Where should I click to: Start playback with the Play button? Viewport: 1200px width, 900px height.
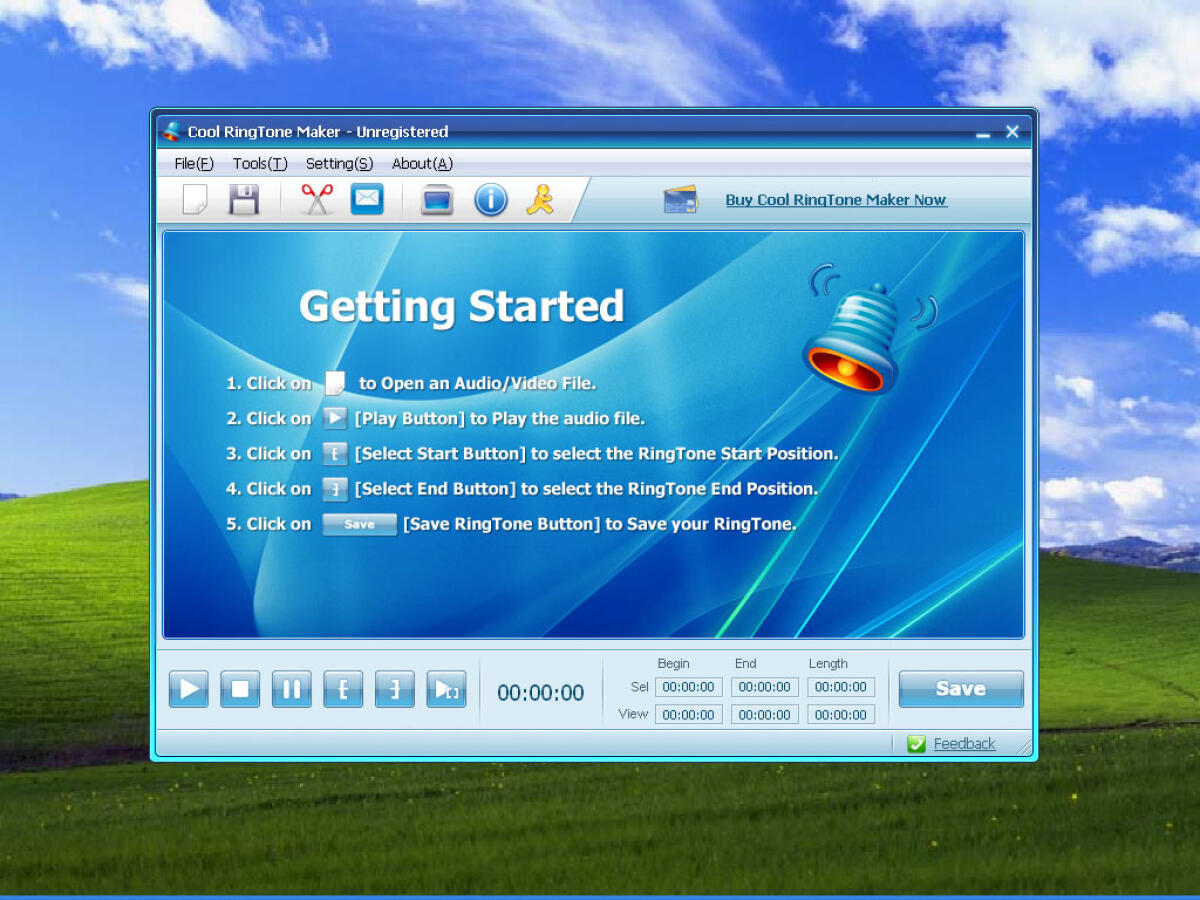188,689
